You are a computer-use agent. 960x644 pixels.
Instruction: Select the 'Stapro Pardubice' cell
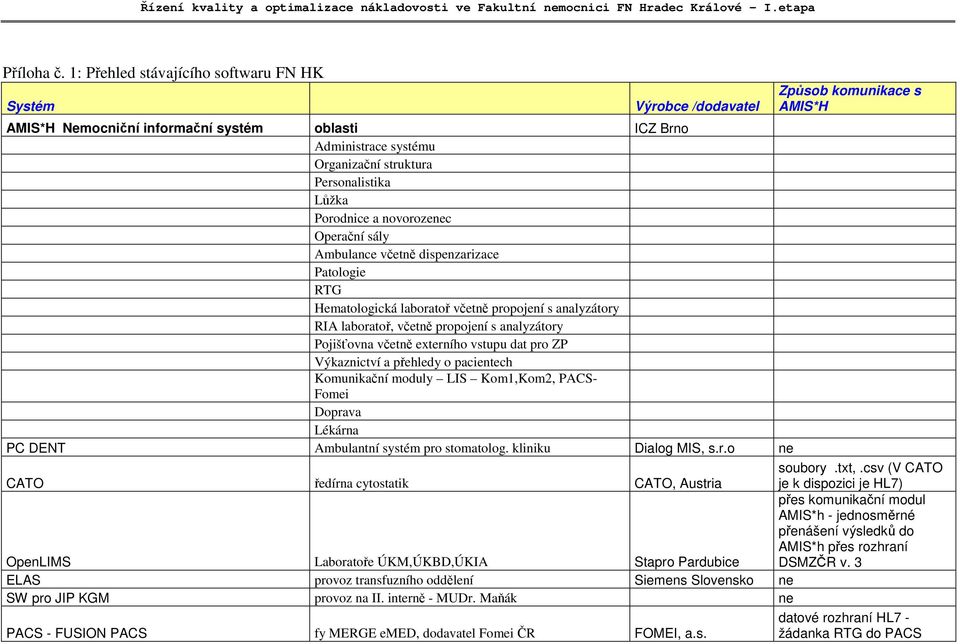[x=702, y=531]
